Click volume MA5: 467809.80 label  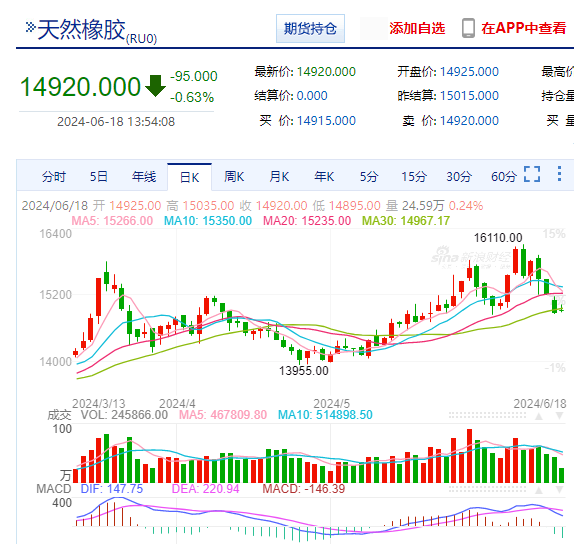[x=223, y=415]
